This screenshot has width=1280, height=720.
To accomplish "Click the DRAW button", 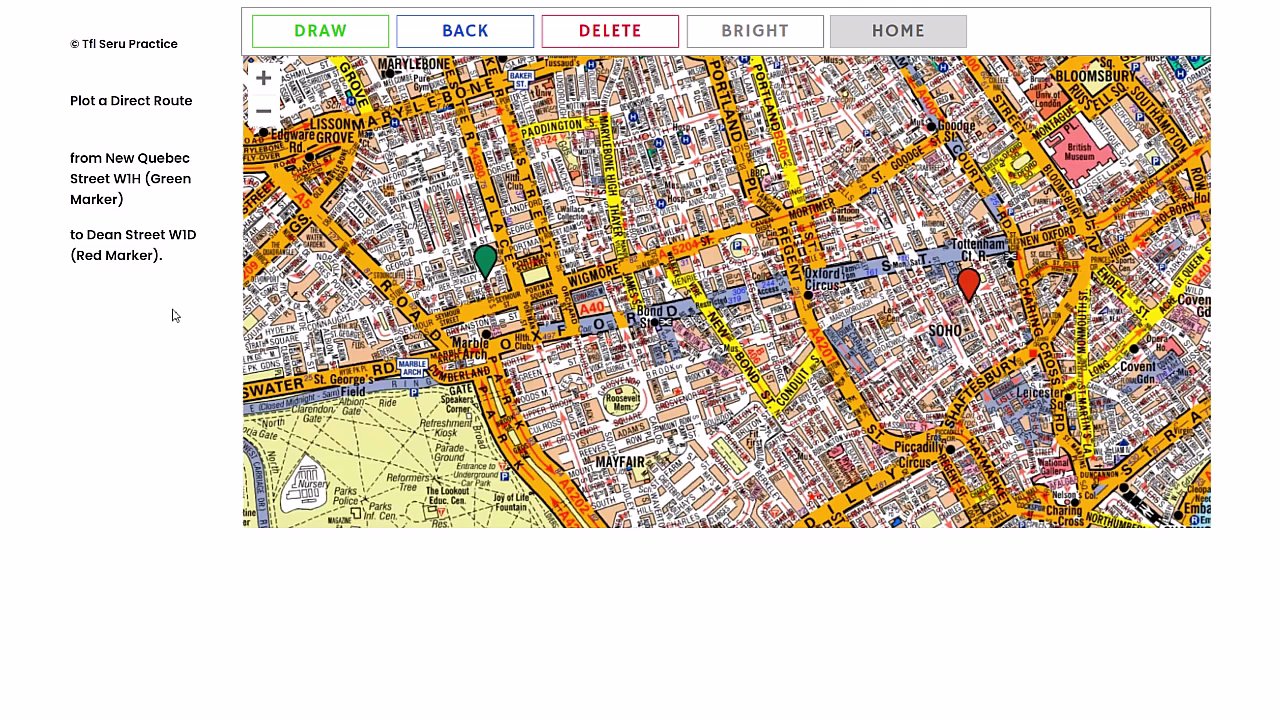I will point(320,31).
